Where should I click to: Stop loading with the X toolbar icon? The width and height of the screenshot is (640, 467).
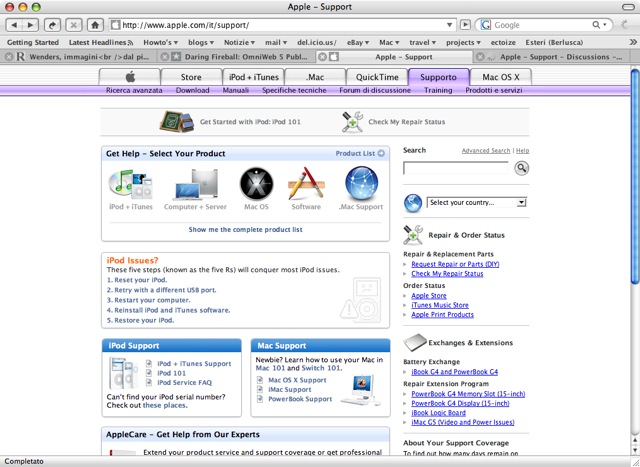click(73, 25)
